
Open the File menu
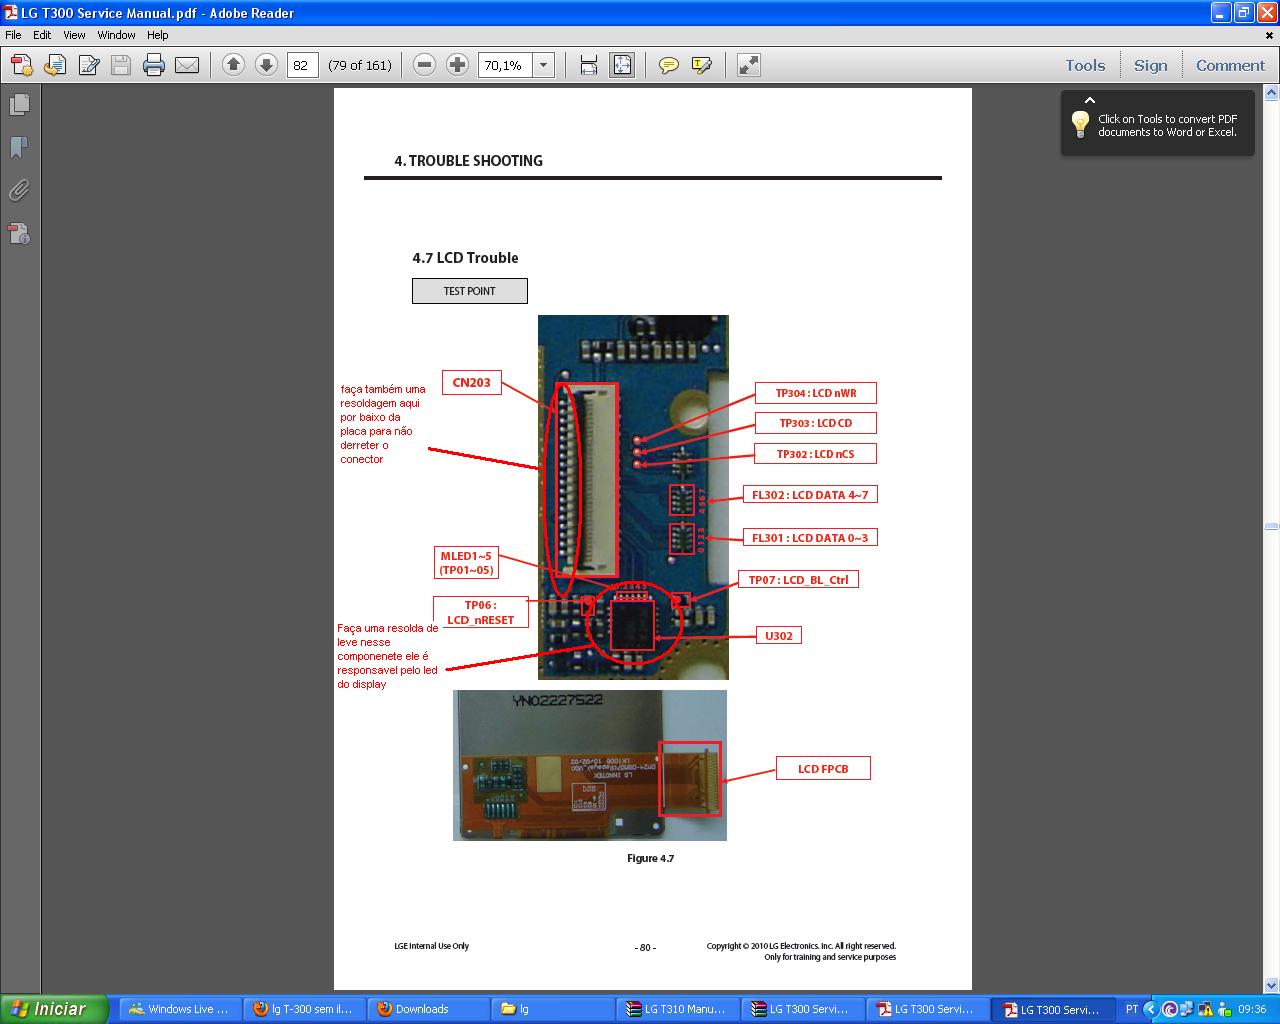pyautogui.click(x=13, y=35)
